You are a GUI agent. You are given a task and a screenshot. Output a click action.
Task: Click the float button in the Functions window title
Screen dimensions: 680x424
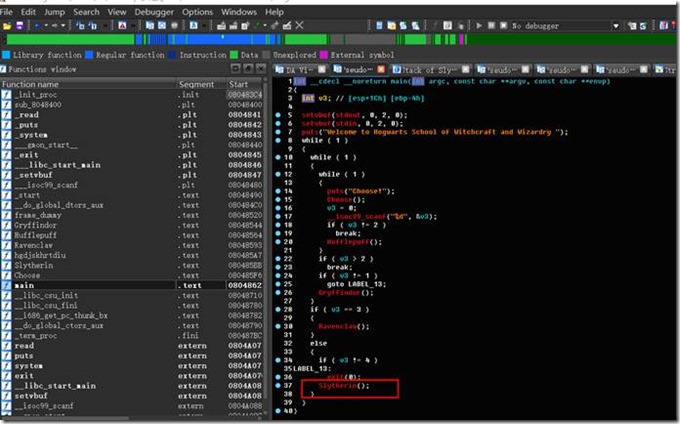coord(248,68)
